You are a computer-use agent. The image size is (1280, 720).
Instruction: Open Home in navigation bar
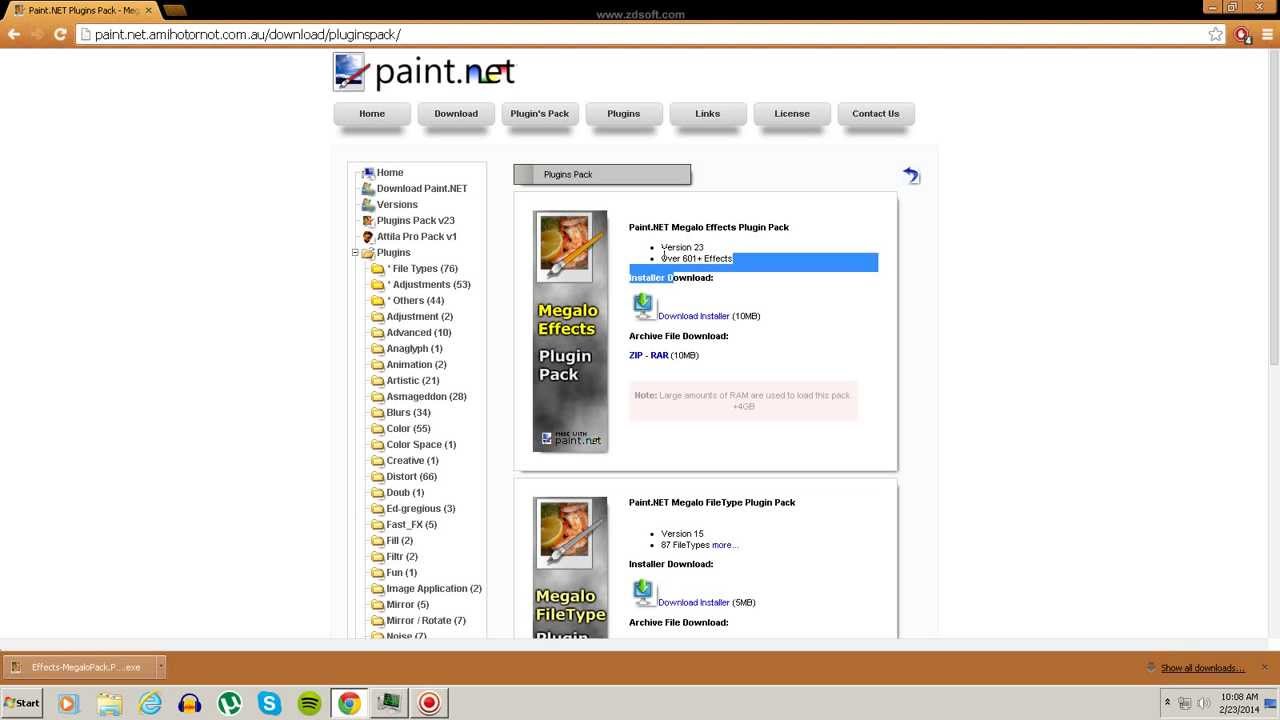tap(372, 113)
